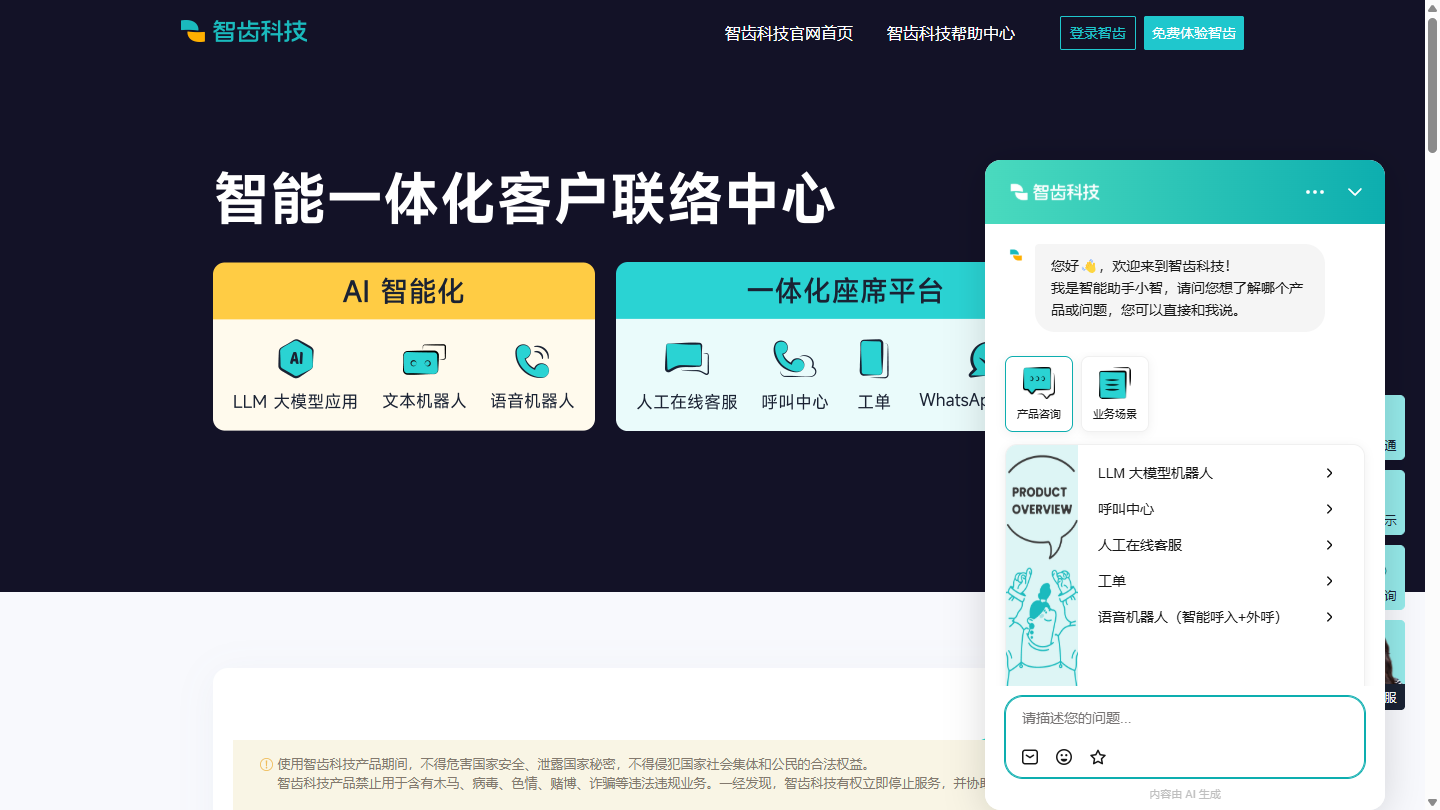This screenshot has height=810, width=1440.
Task: Select the 产品咨询 tab in chat
Action: coord(1039,394)
